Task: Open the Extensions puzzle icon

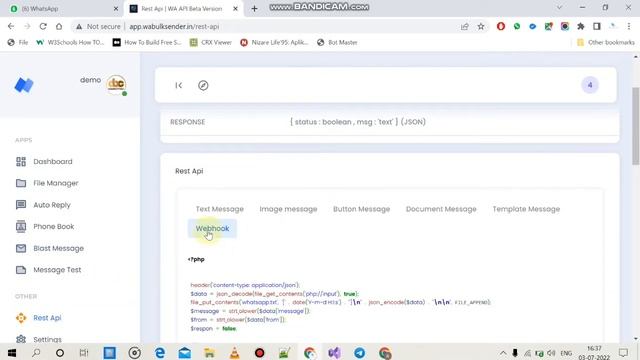Action: point(581,26)
